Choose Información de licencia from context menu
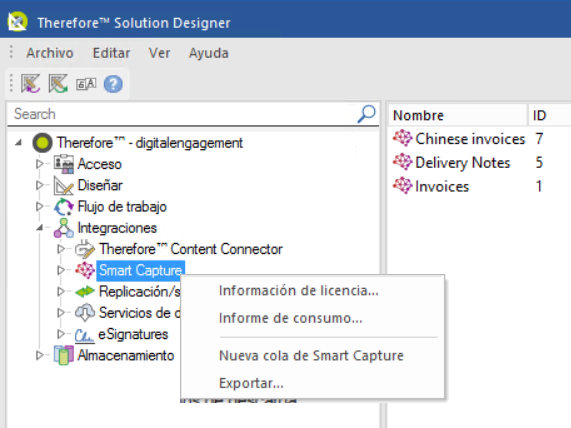Viewport: 571px width, 428px height. (x=299, y=291)
